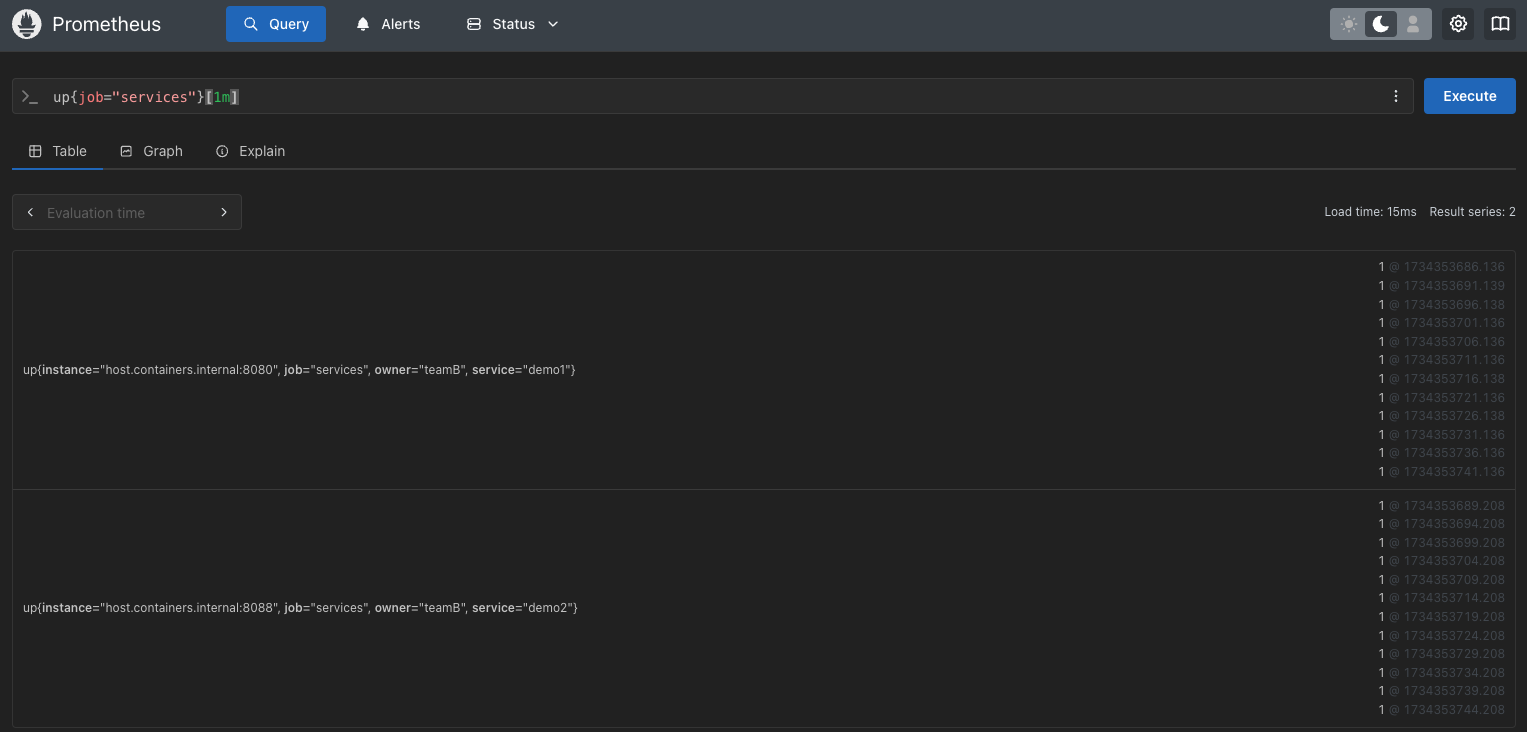This screenshot has width=1527, height=732.
Task: Click sample value at 1734353704.208
Action: [x=1441, y=561]
